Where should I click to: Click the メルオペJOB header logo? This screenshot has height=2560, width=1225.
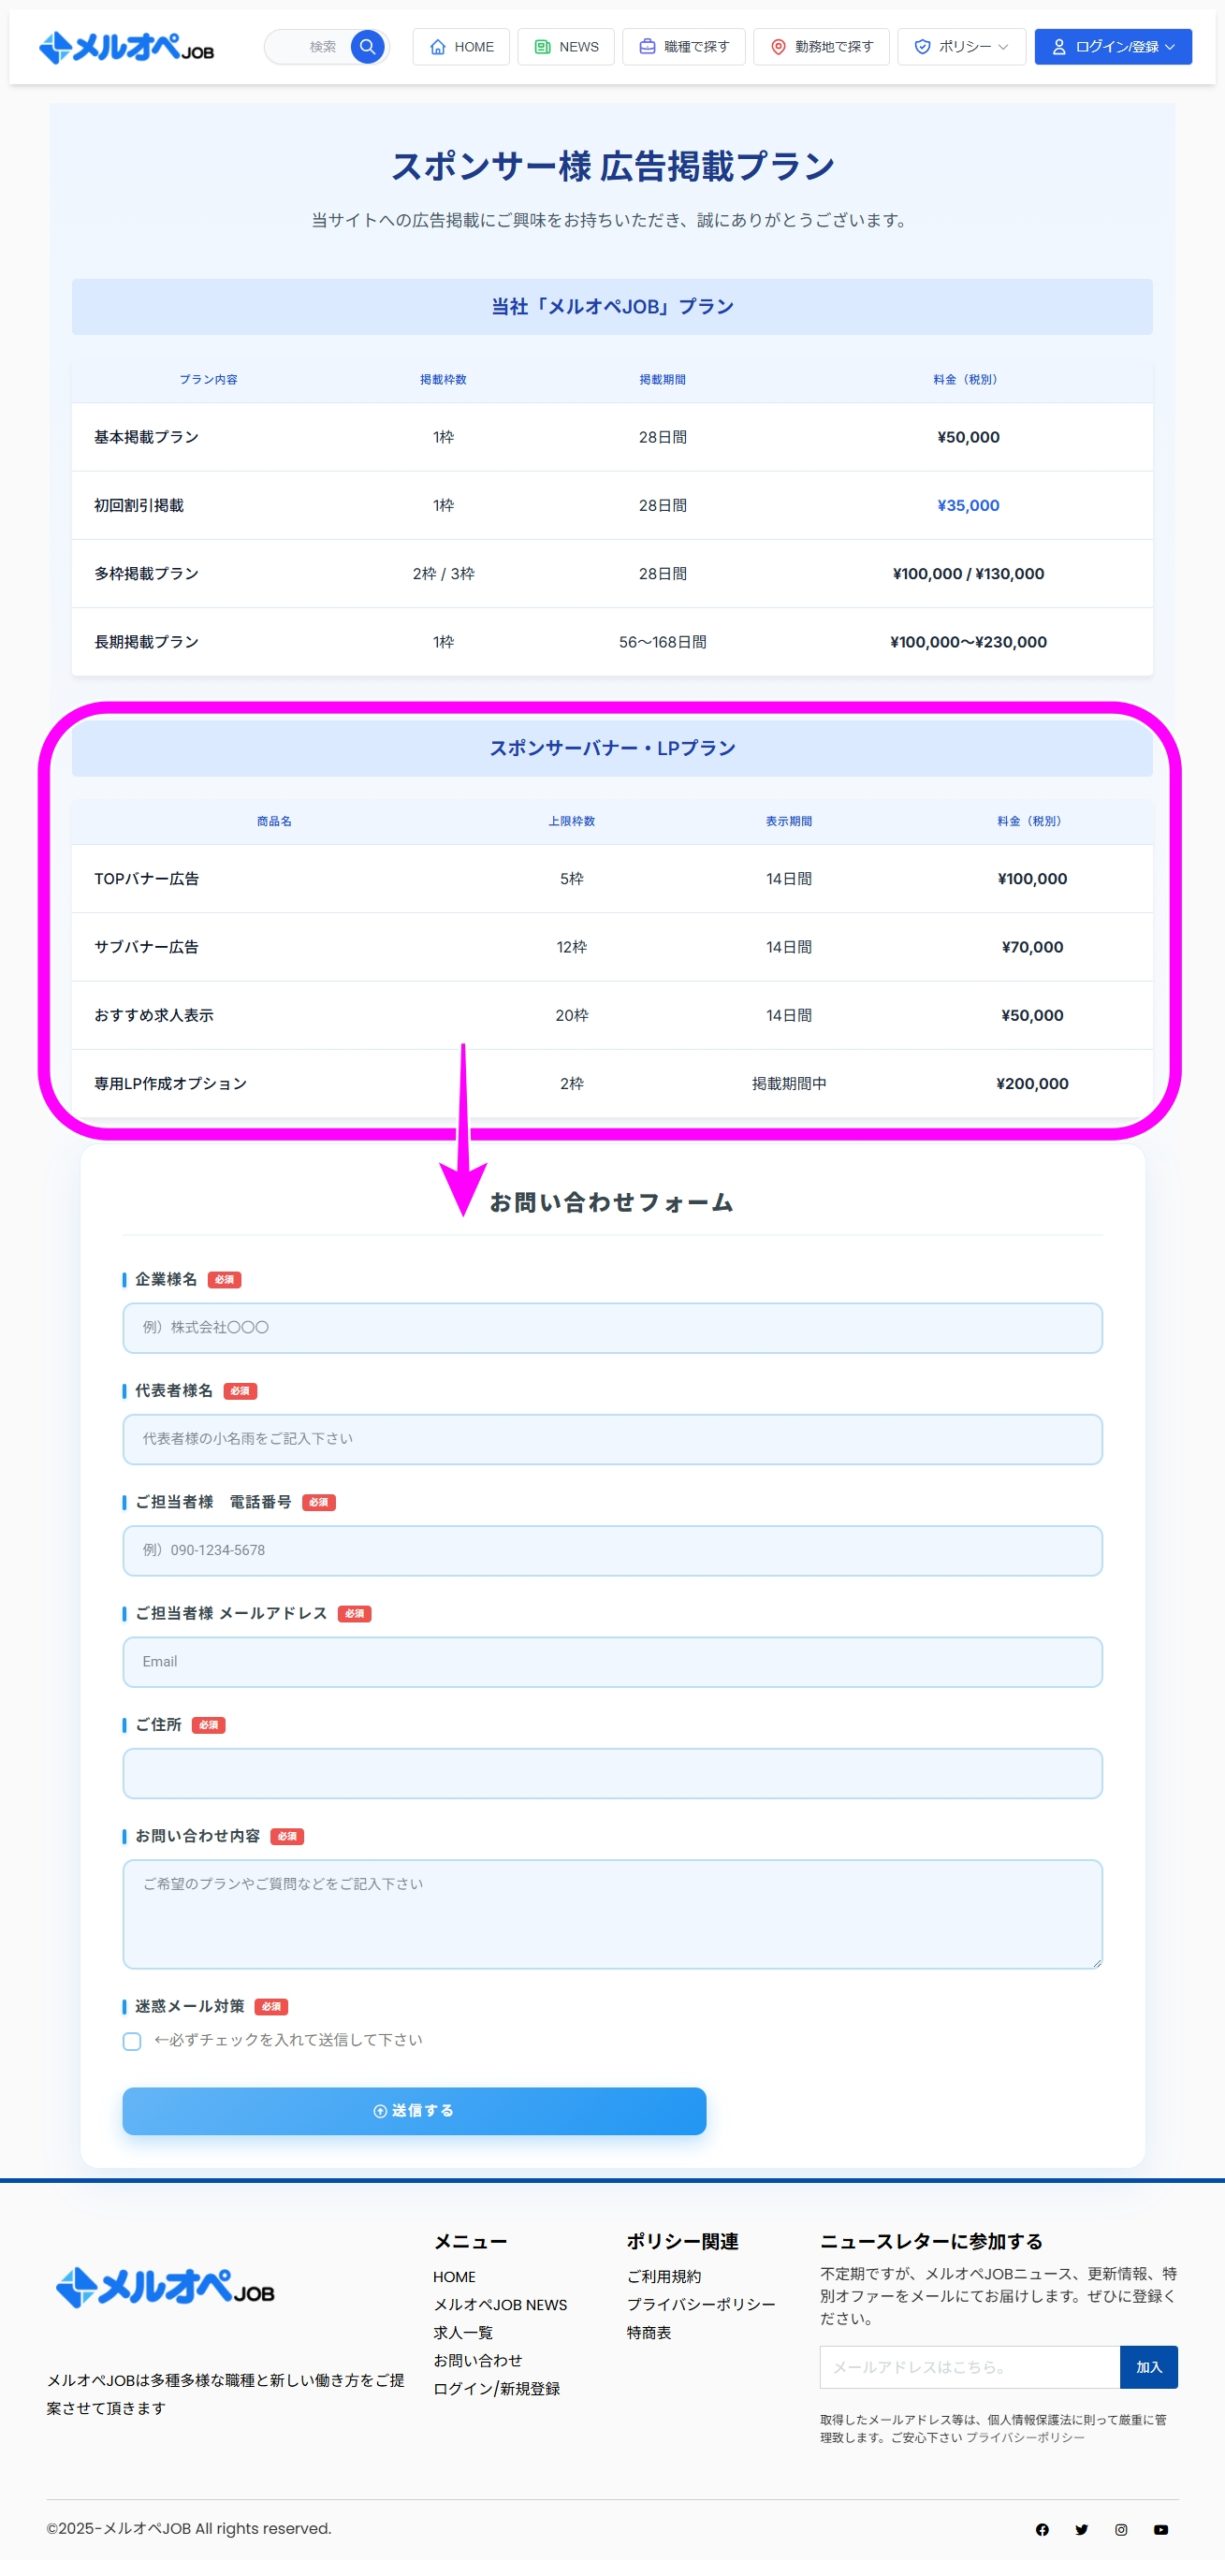tap(126, 47)
